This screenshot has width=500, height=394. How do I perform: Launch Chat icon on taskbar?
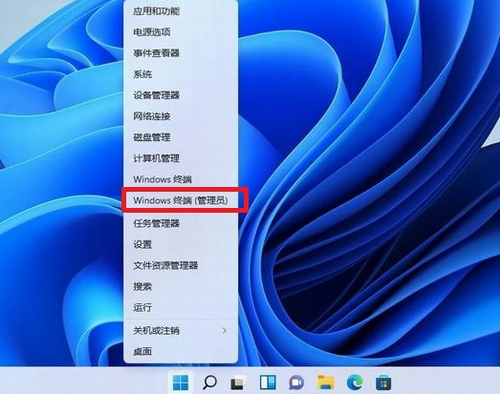(x=296, y=382)
